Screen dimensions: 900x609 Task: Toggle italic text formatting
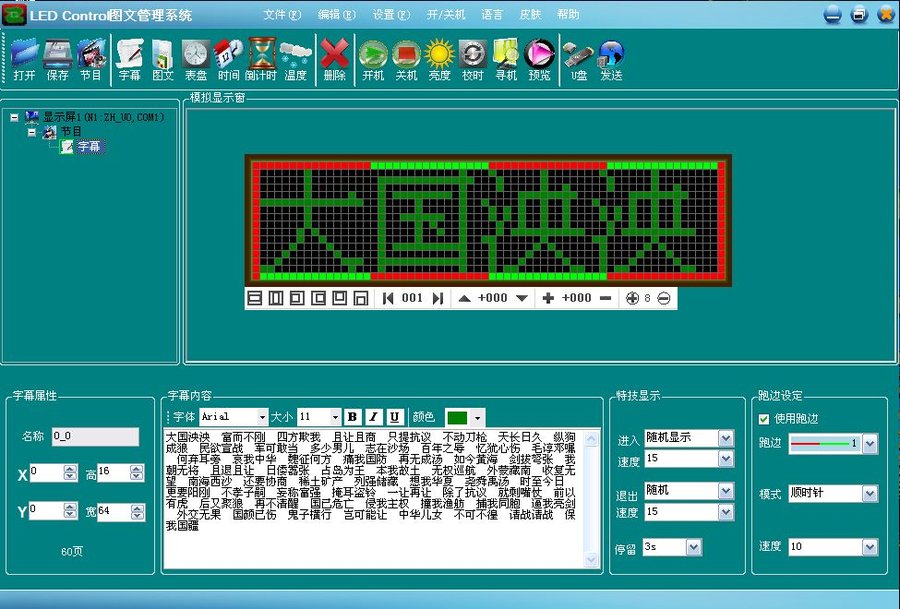point(373,416)
